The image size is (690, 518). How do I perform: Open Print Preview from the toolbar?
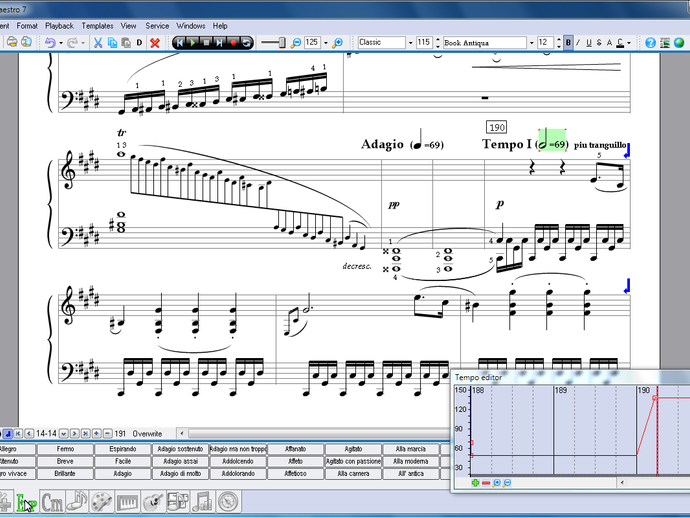26,42
